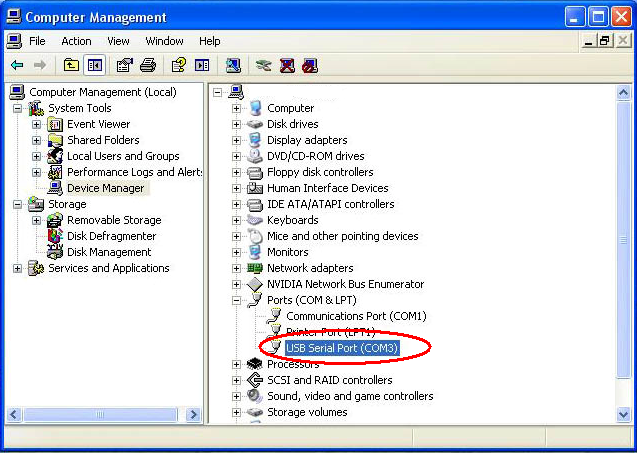637x453 pixels.
Task: Open the Action menu
Action: tap(76, 41)
